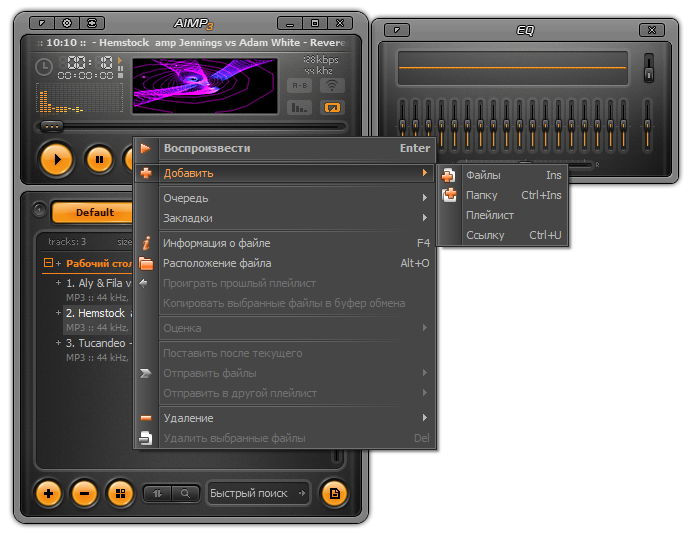Choose Расположение файла

tap(285, 263)
